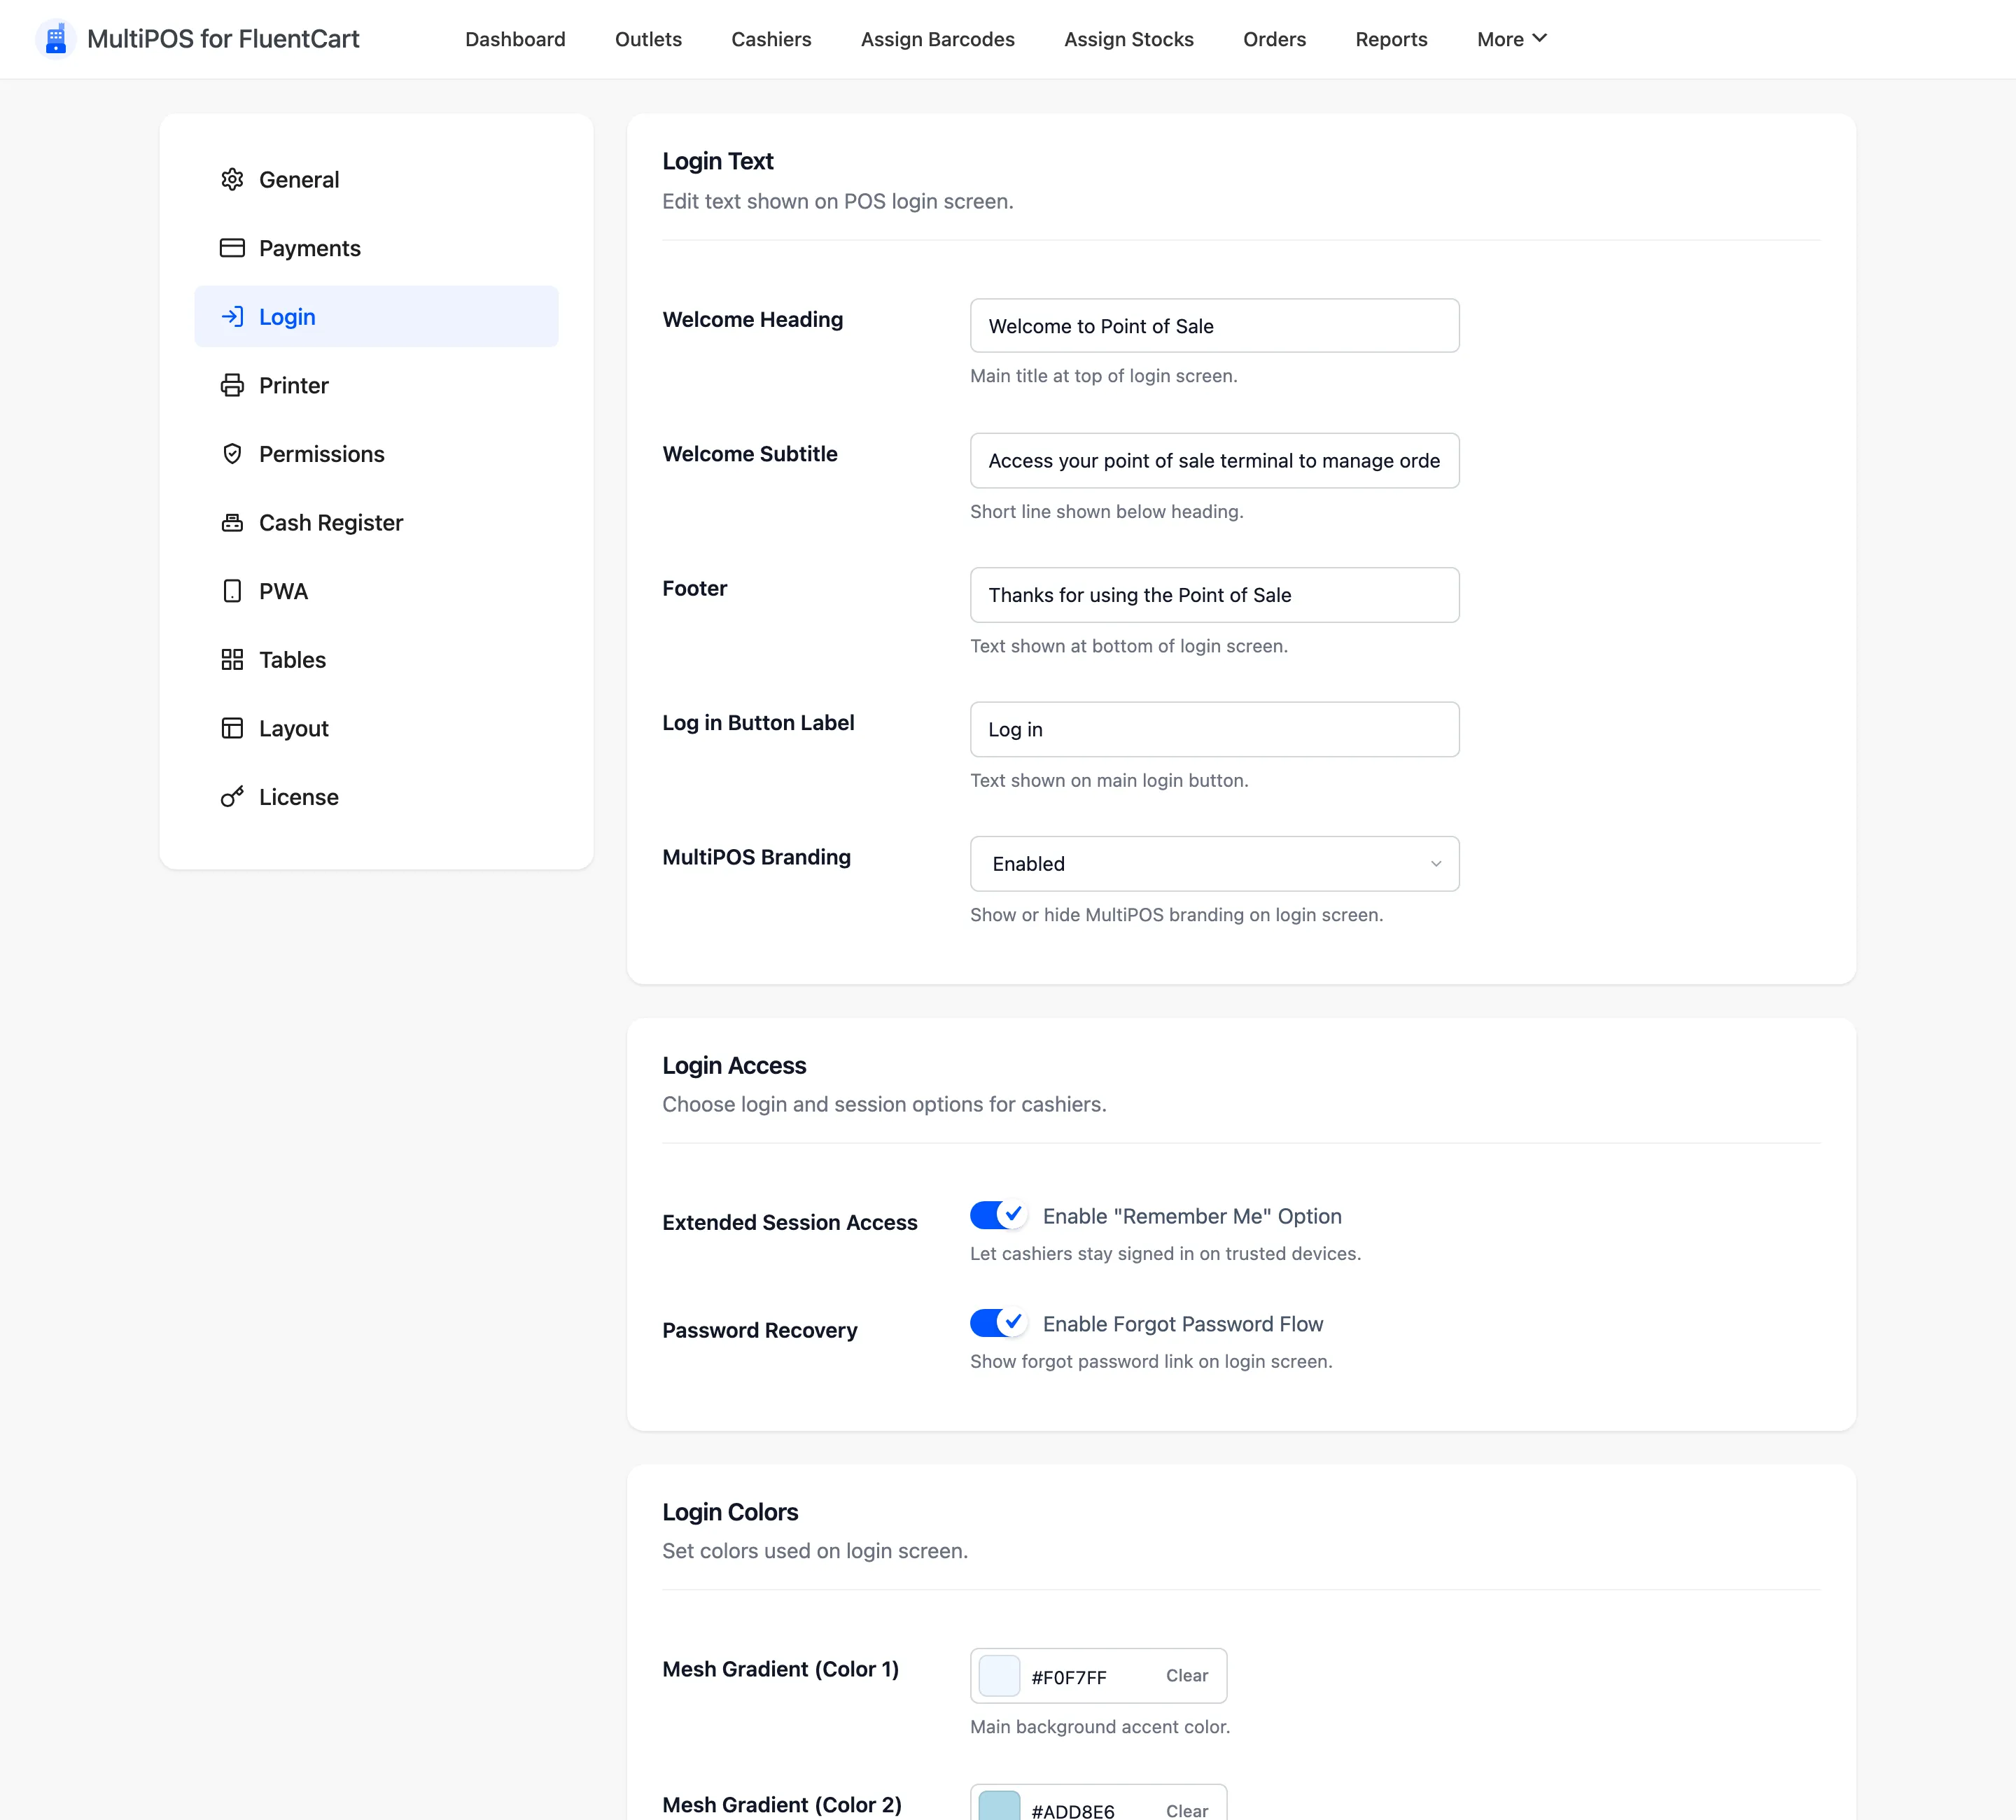
Task: Clear the Mesh Gradient Color 1 value
Action: (x=1186, y=1675)
